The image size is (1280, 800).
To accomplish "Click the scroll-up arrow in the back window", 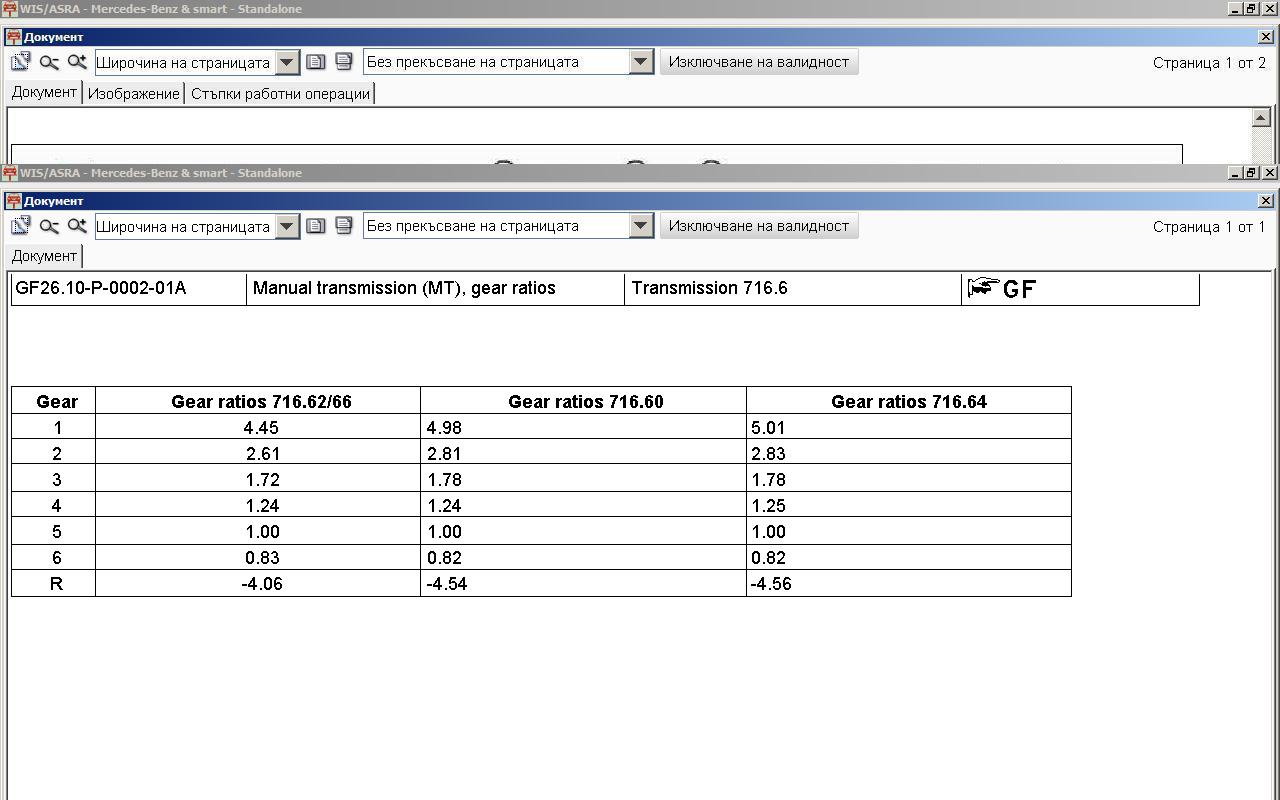I will point(1260,118).
